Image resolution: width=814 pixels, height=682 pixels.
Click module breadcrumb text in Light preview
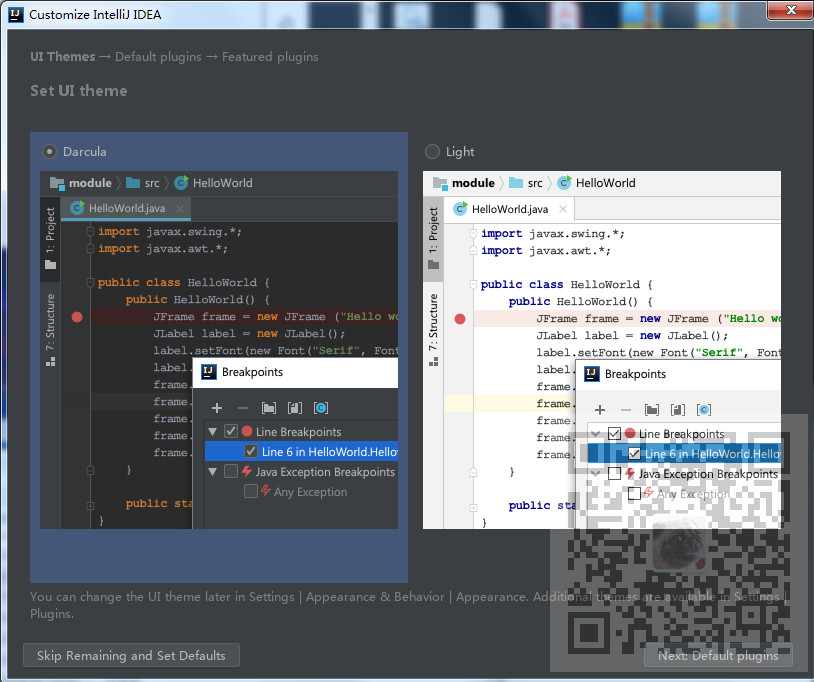[x=473, y=183]
